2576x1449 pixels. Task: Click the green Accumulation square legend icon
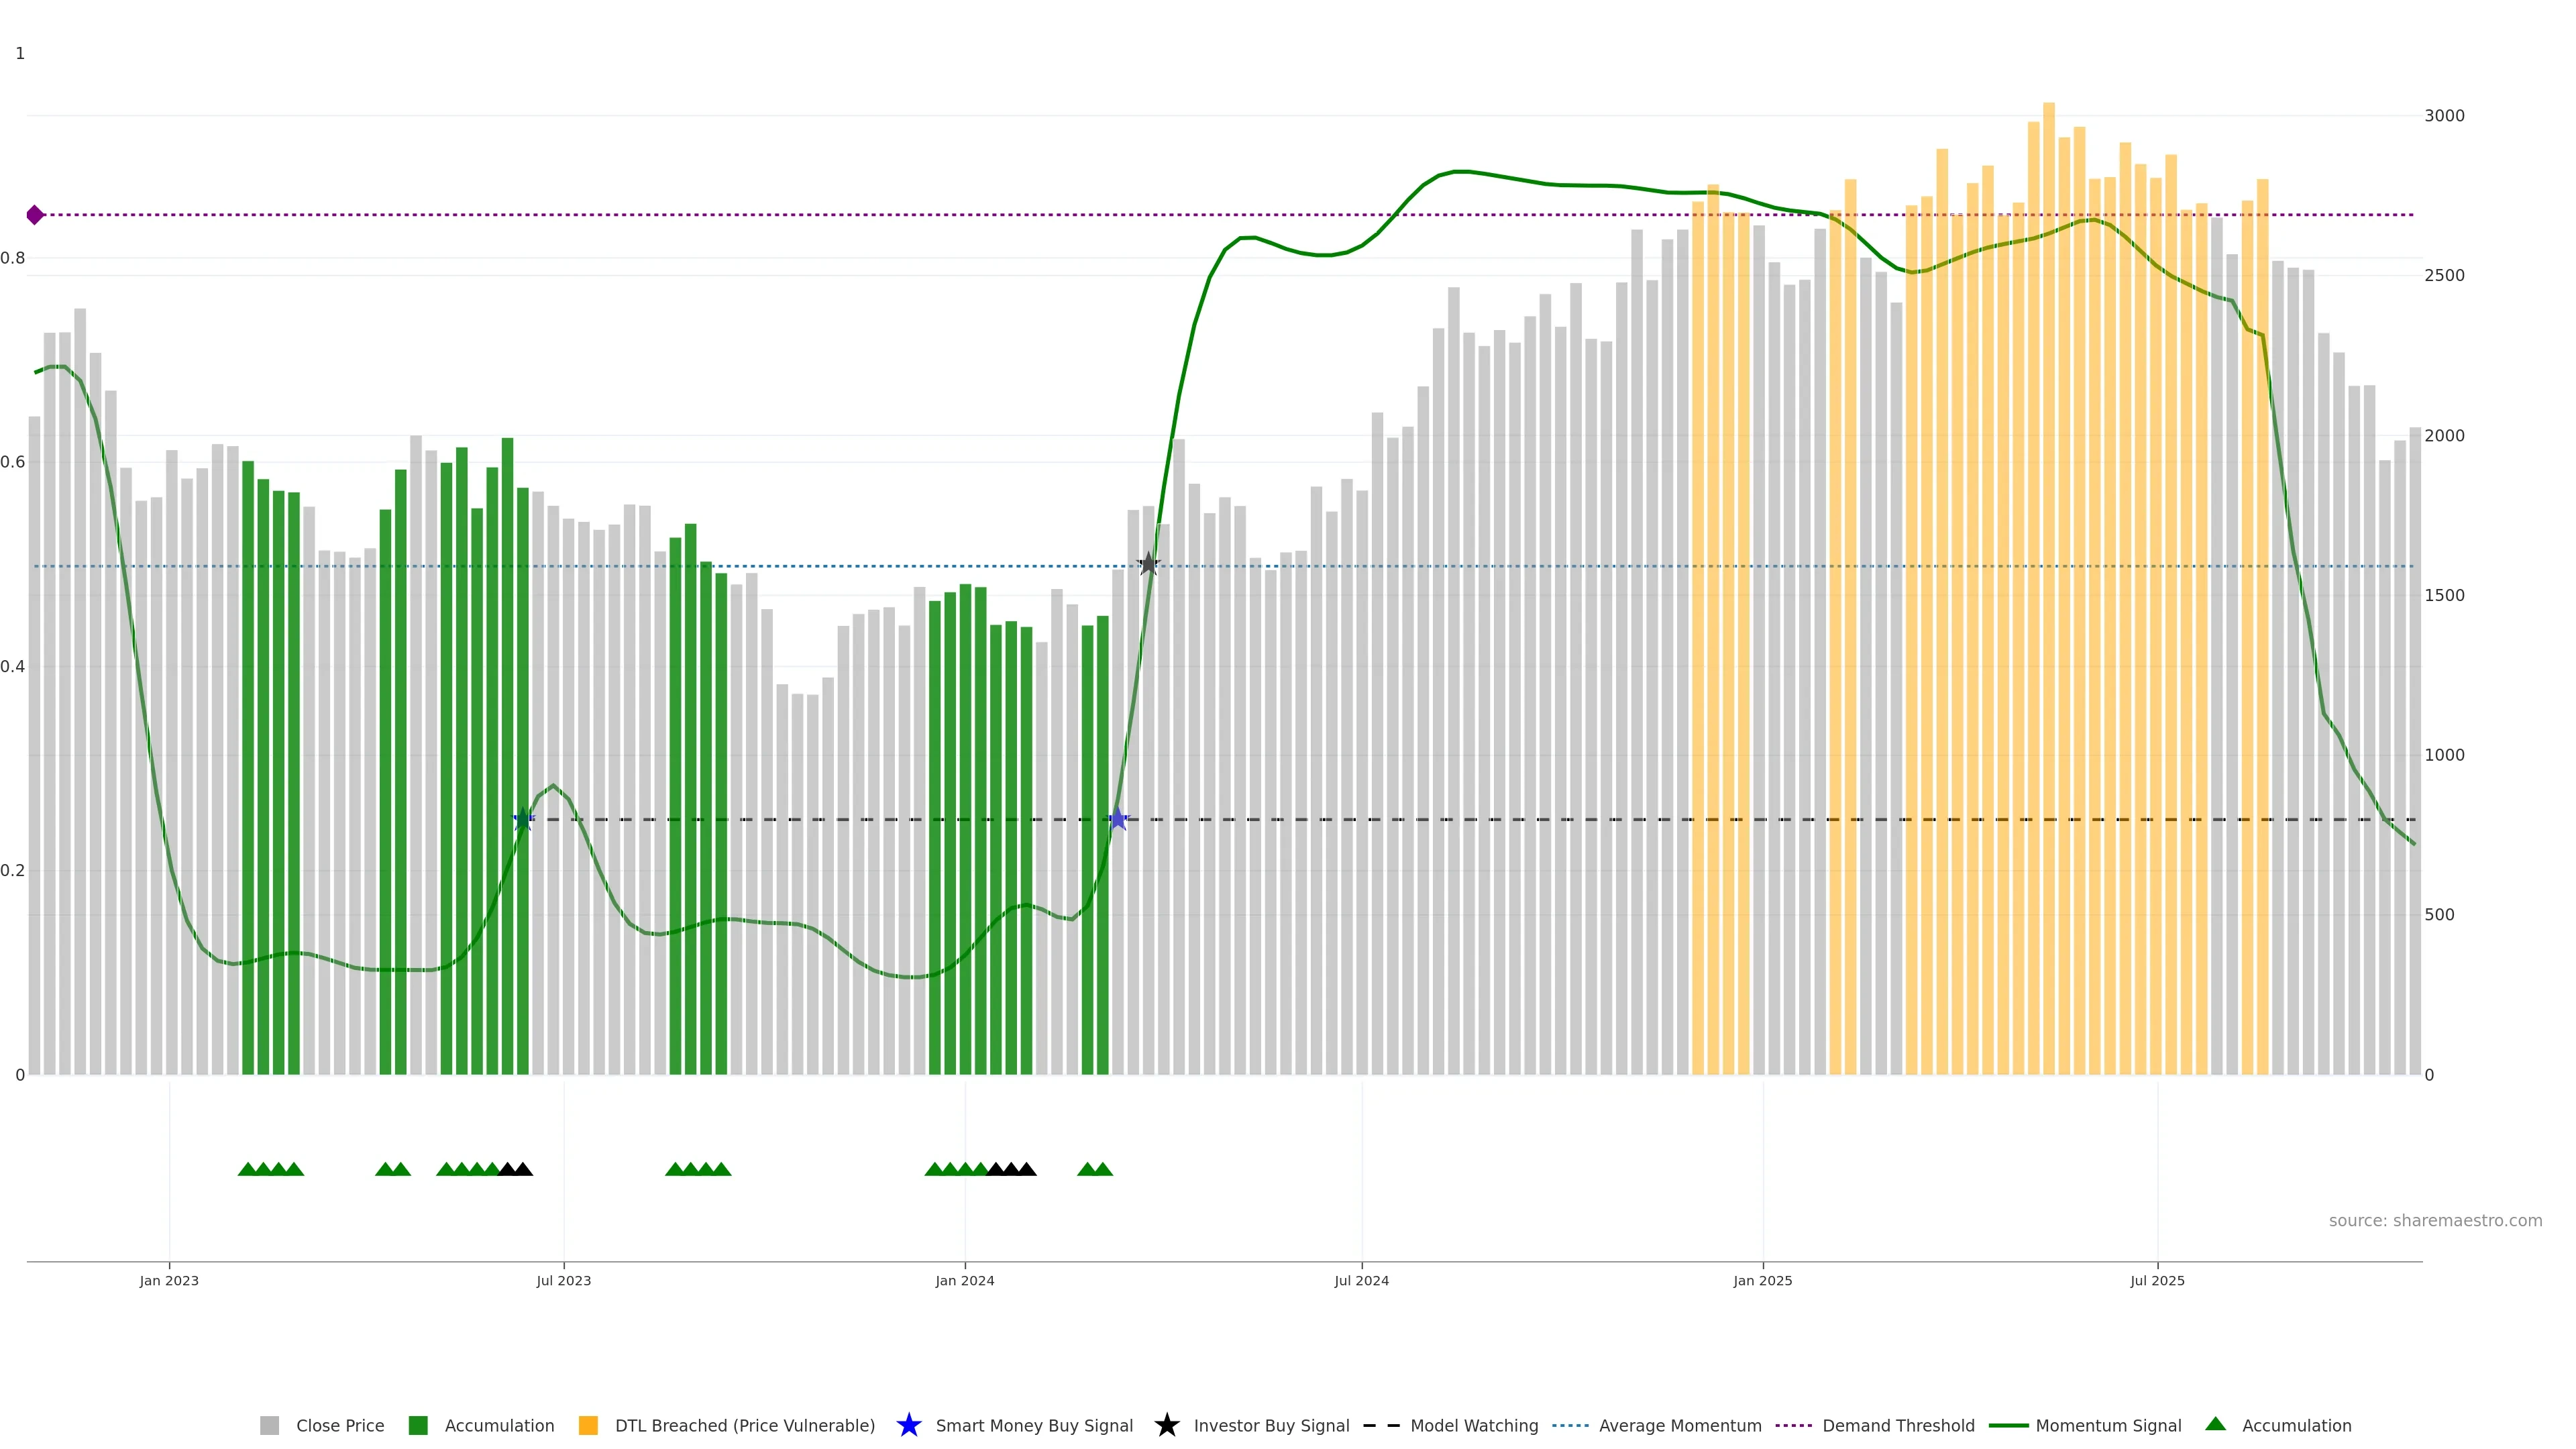click(x=418, y=1425)
